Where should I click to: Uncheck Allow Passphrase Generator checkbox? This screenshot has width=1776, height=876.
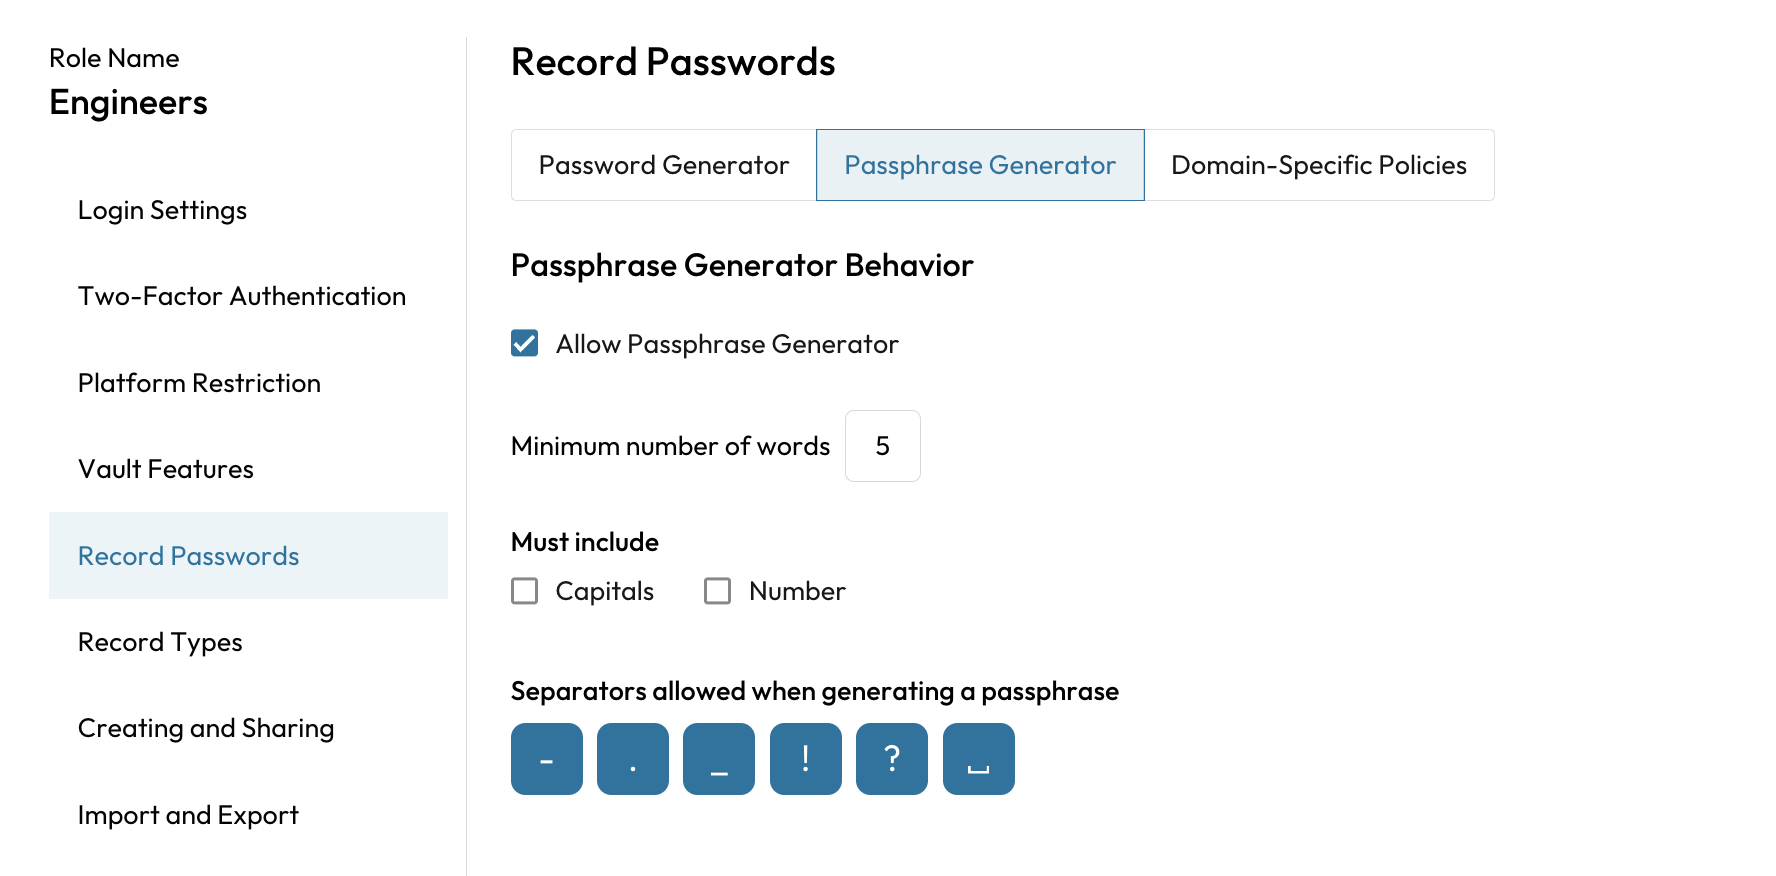click(x=525, y=344)
